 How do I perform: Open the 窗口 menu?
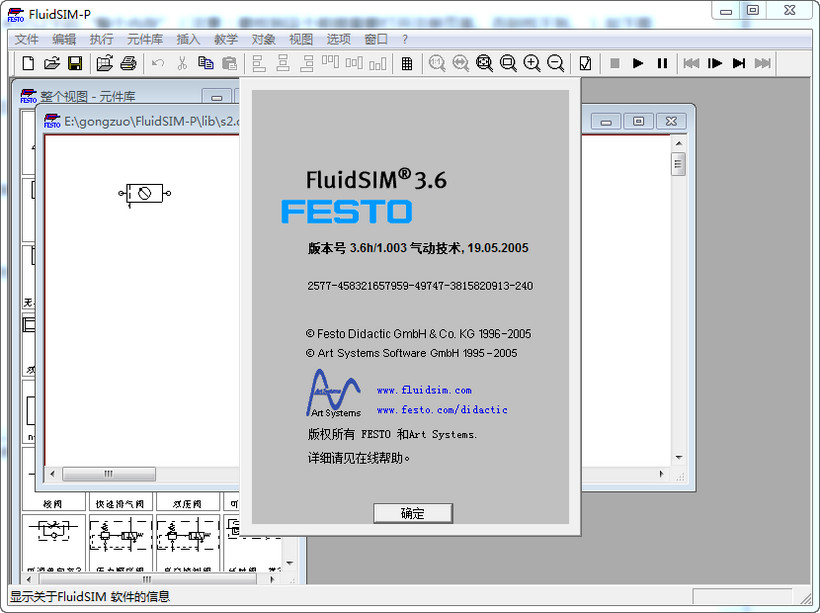377,39
